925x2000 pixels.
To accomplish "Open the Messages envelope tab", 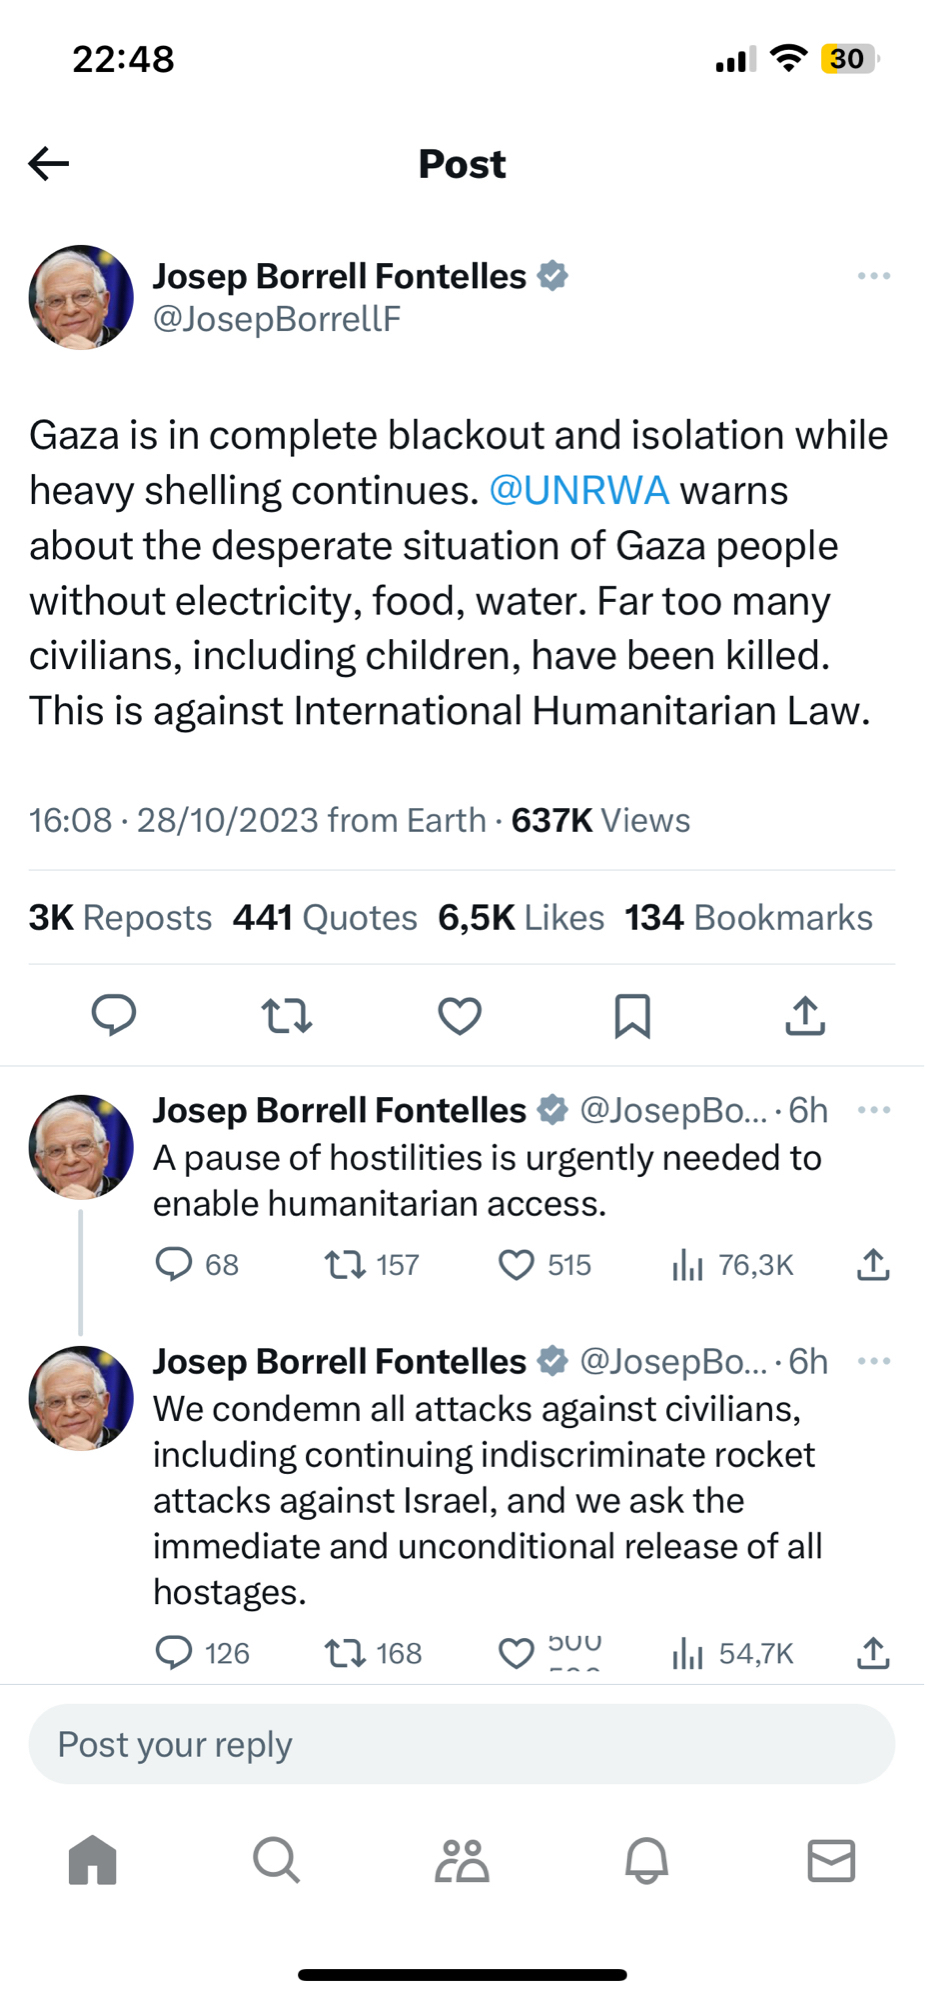I will tap(831, 1861).
